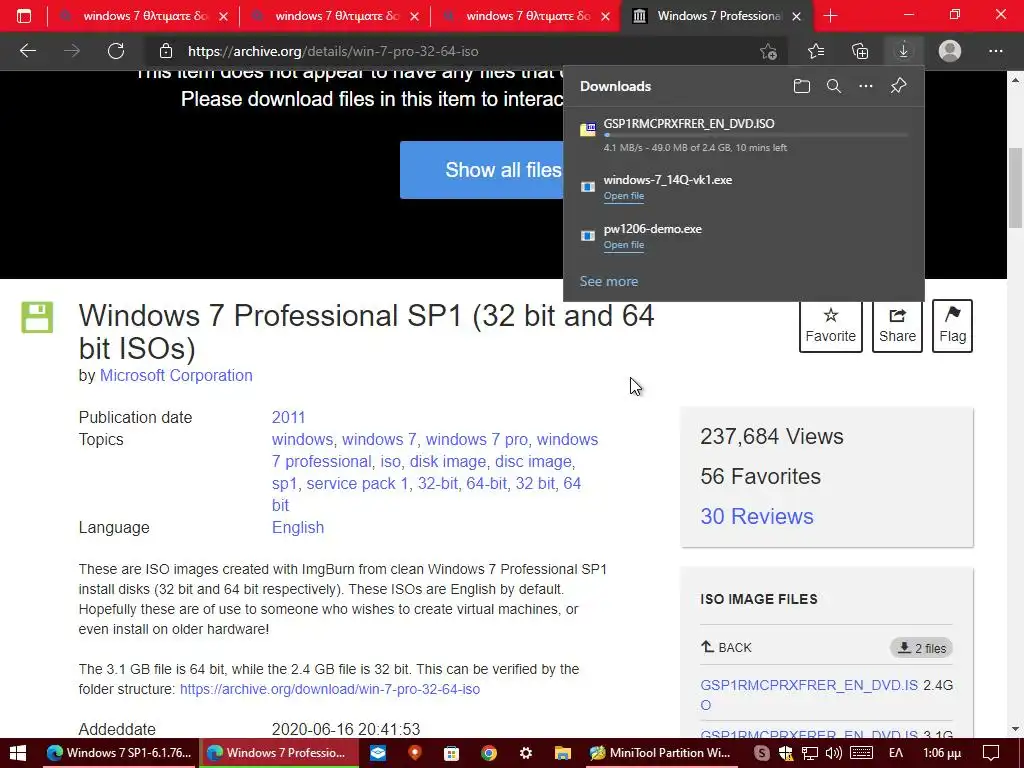
Task: Open the archive.org download folder link
Action: [x=330, y=689]
